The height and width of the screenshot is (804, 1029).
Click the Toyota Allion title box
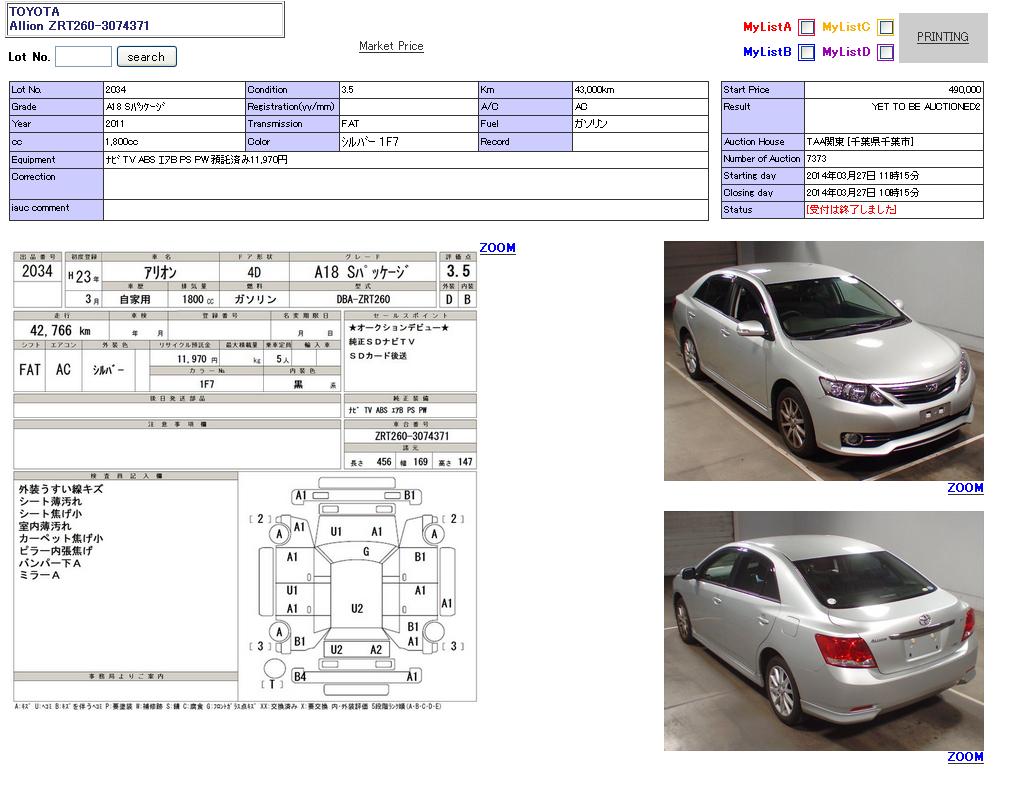(145, 19)
